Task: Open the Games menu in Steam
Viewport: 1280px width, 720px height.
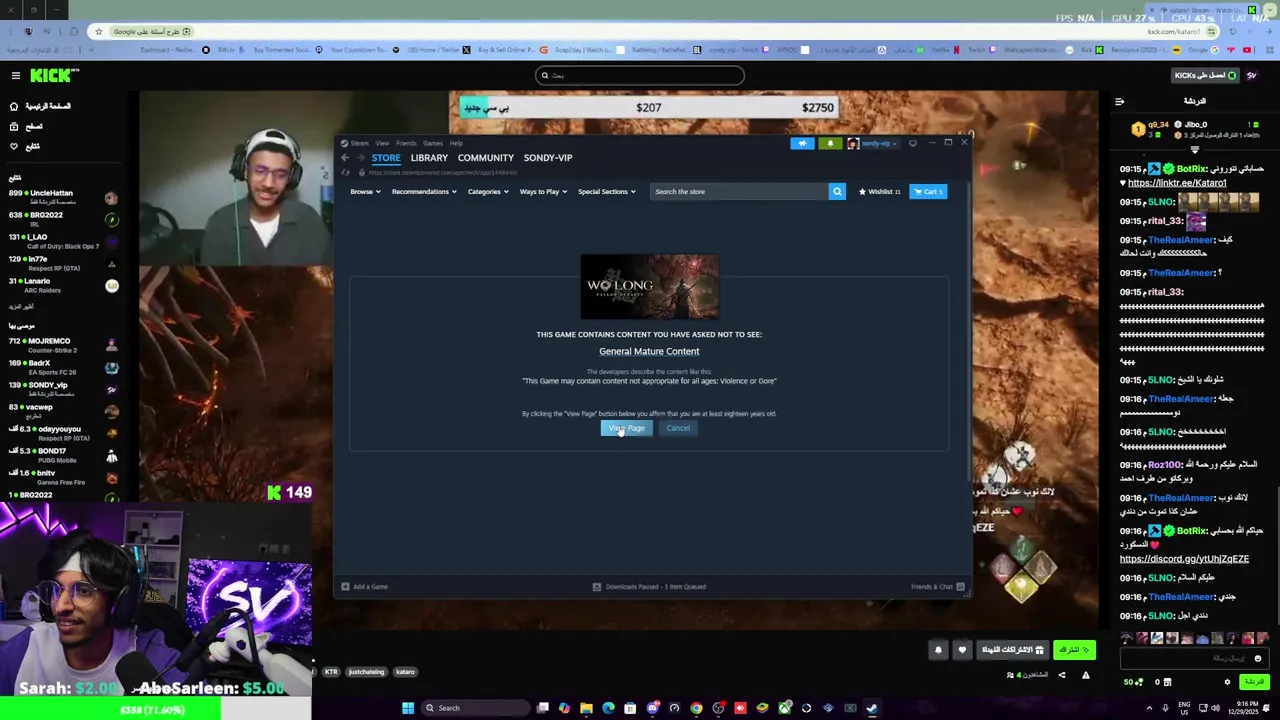Action: (x=433, y=143)
